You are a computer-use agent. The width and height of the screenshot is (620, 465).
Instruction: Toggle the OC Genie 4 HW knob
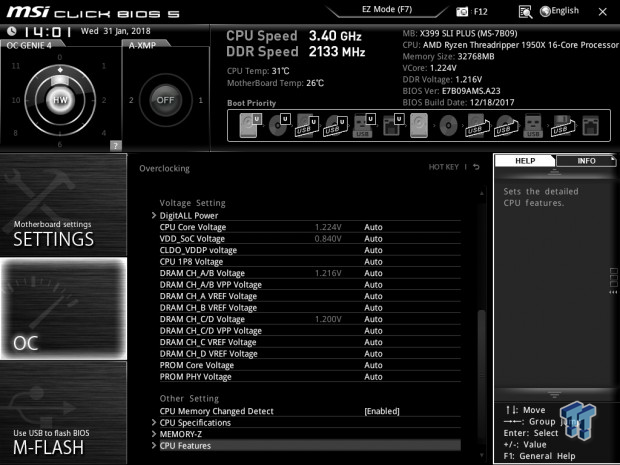[x=60, y=100]
